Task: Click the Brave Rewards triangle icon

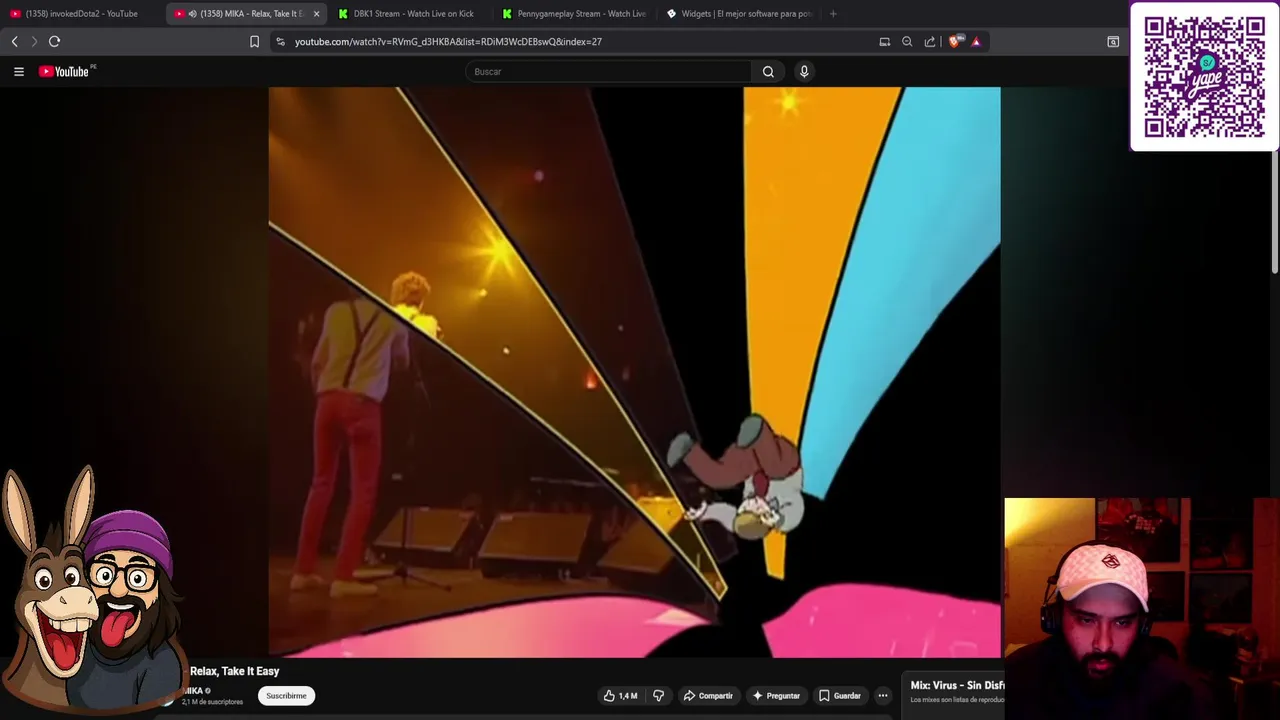Action: tap(976, 42)
